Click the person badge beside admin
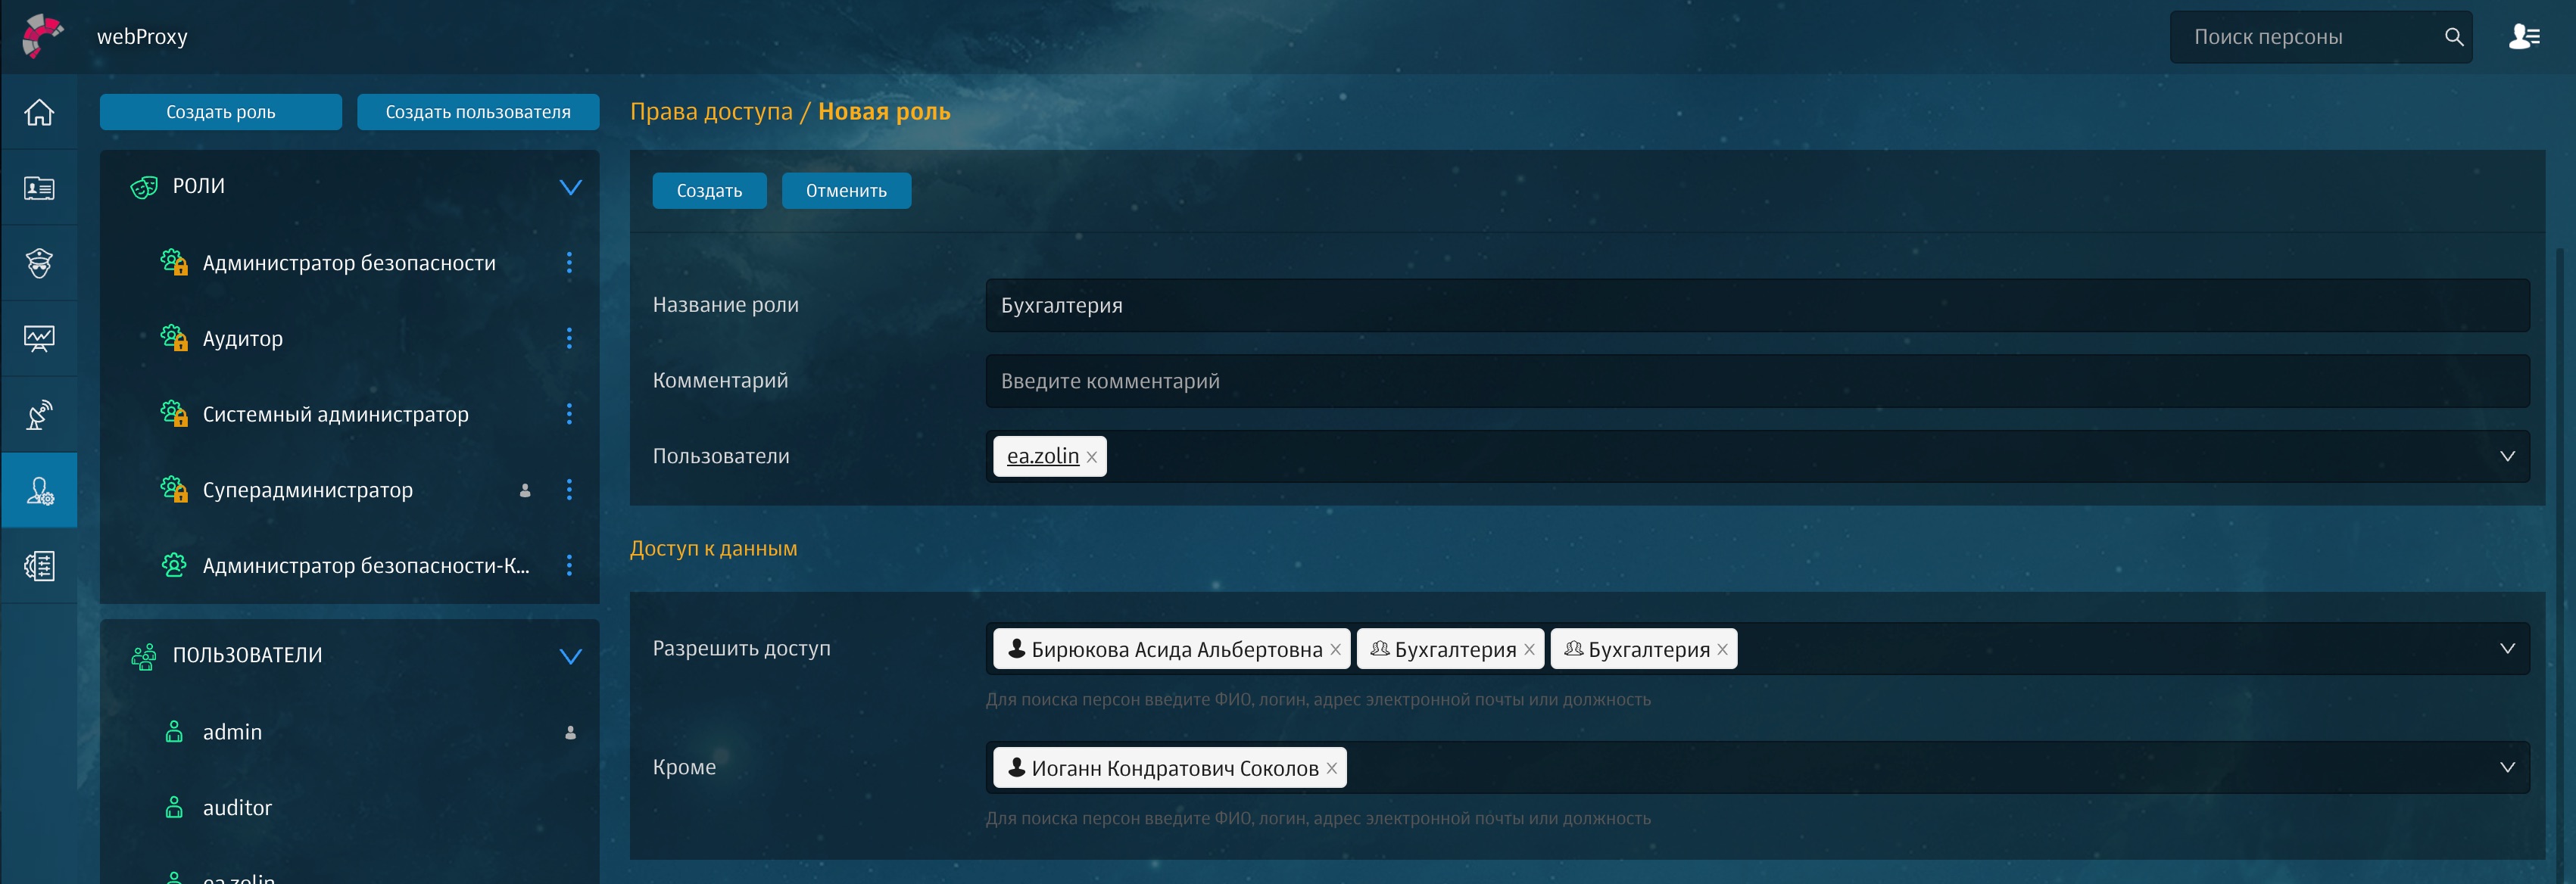The height and width of the screenshot is (884, 2576). (570, 733)
